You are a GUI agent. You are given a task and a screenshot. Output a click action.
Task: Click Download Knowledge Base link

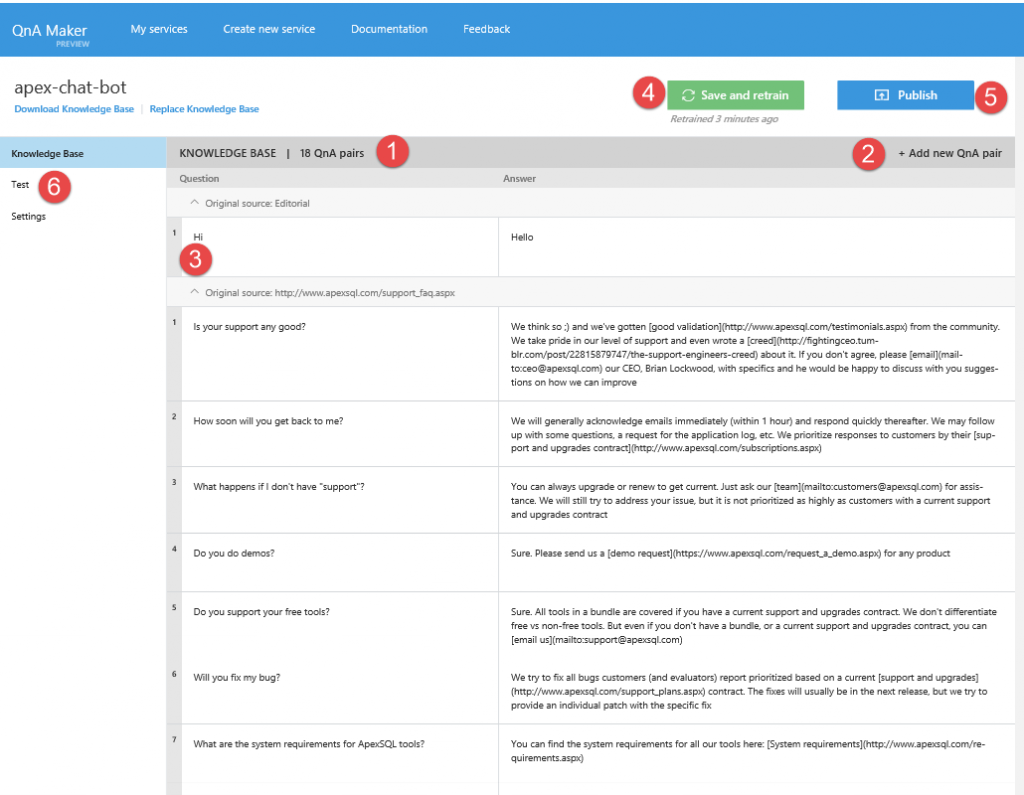pos(74,108)
